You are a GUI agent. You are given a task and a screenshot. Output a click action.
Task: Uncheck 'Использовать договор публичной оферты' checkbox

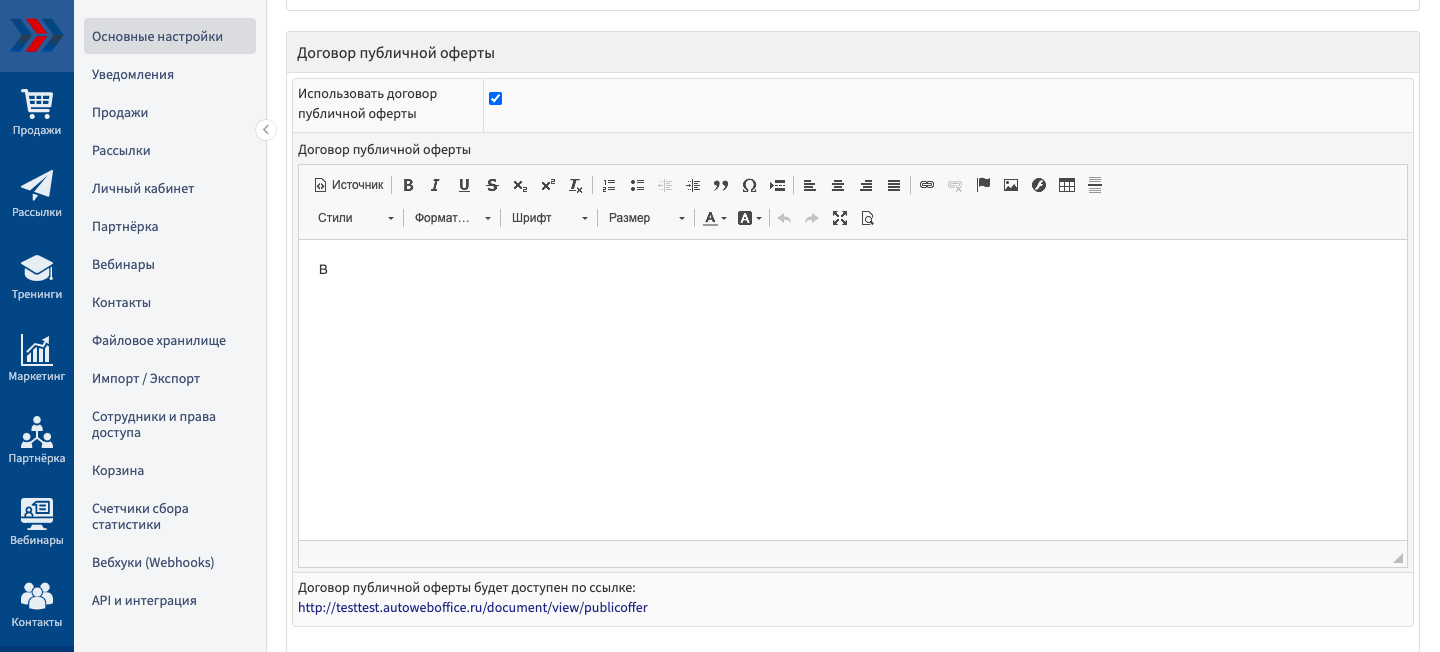[495, 98]
